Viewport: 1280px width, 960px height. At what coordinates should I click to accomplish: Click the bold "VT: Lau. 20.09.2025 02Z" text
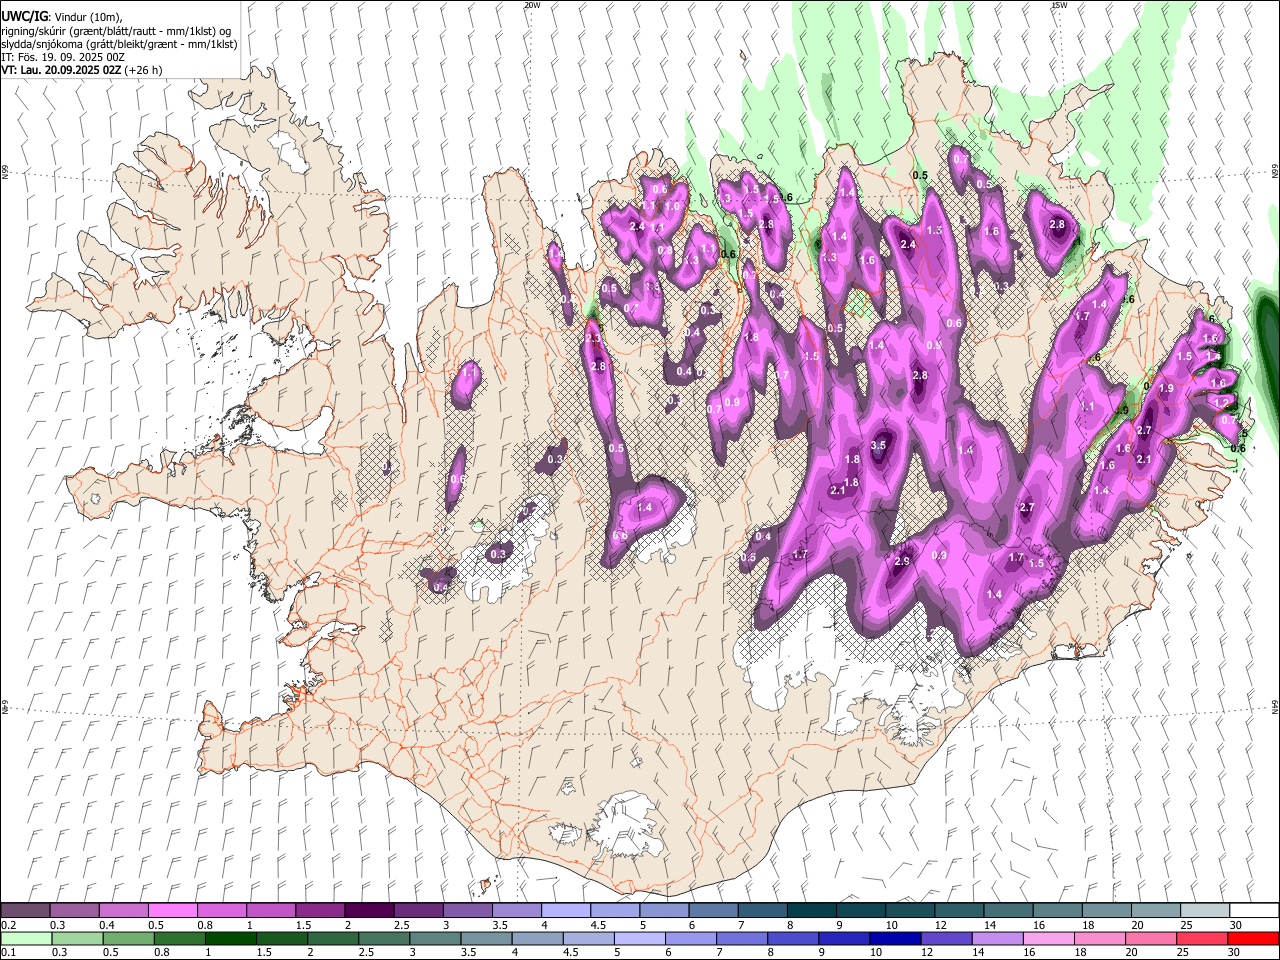pyautogui.click(x=61, y=70)
